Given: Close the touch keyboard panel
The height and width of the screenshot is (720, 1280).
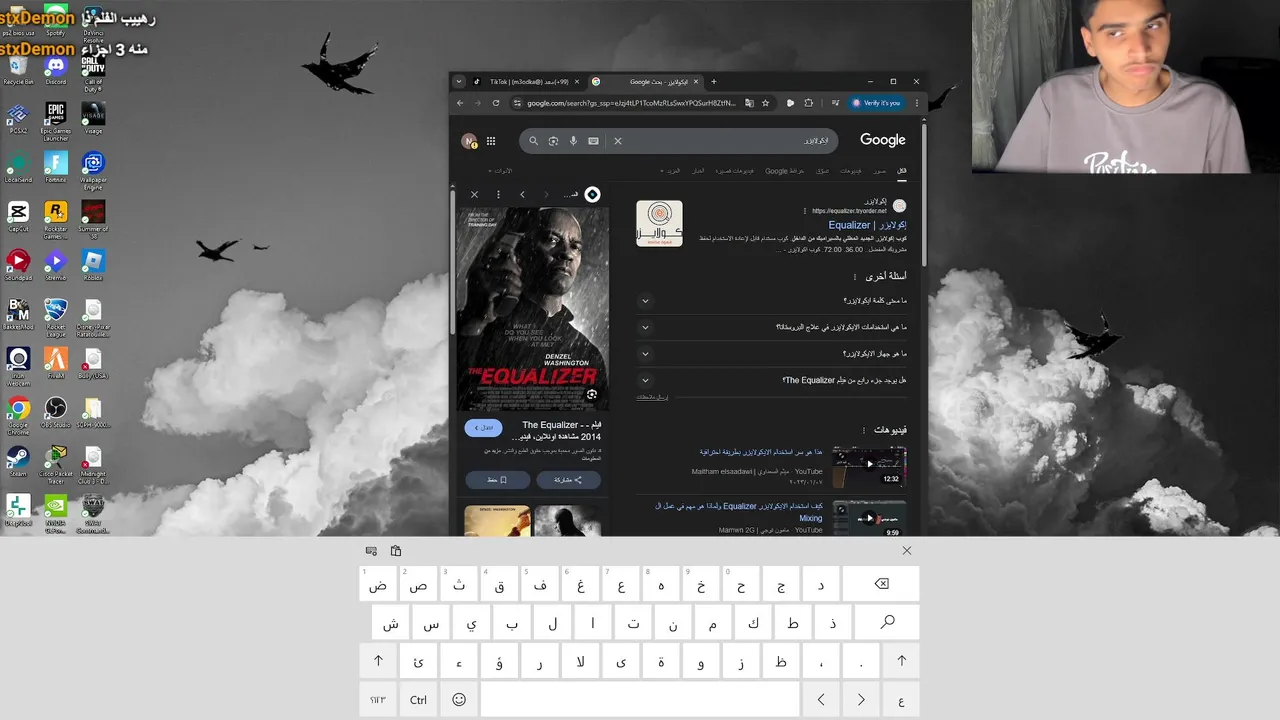Looking at the screenshot, I should (x=906, y=551).
